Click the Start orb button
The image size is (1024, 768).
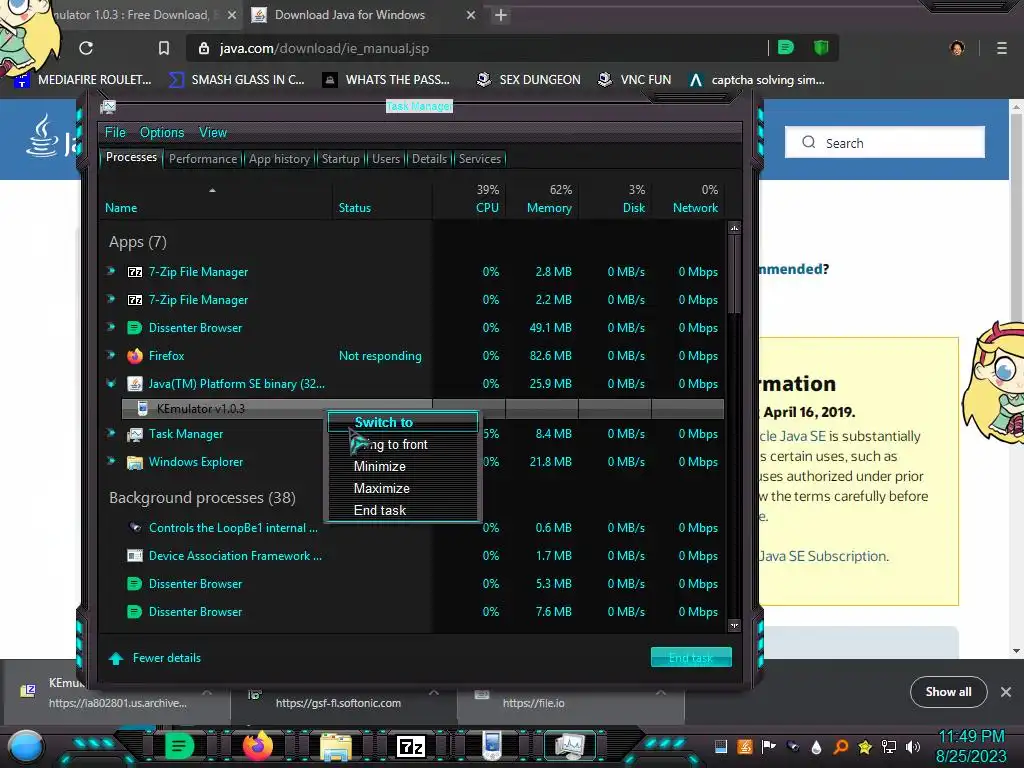point(25,747)
